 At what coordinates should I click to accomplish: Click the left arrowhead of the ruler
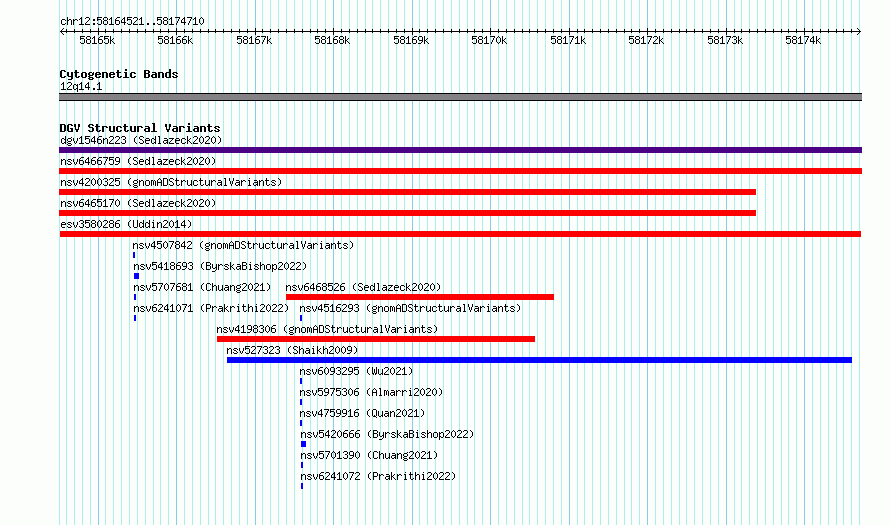point(62,31)
